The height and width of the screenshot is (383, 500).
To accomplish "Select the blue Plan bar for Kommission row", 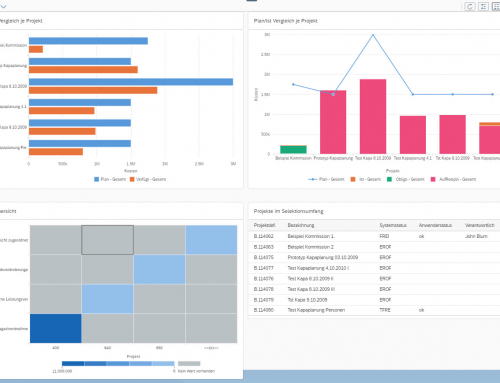I will 88,41.
